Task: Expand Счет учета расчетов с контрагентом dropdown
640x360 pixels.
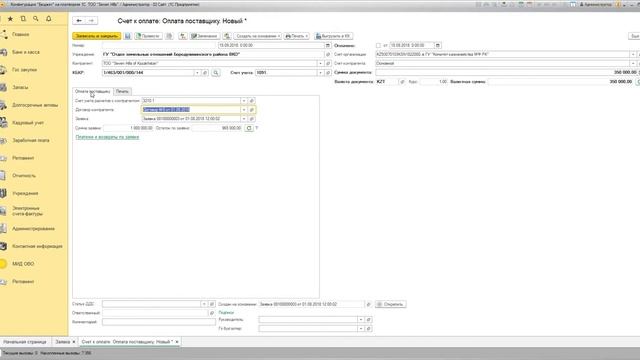Action: (244, 100)
